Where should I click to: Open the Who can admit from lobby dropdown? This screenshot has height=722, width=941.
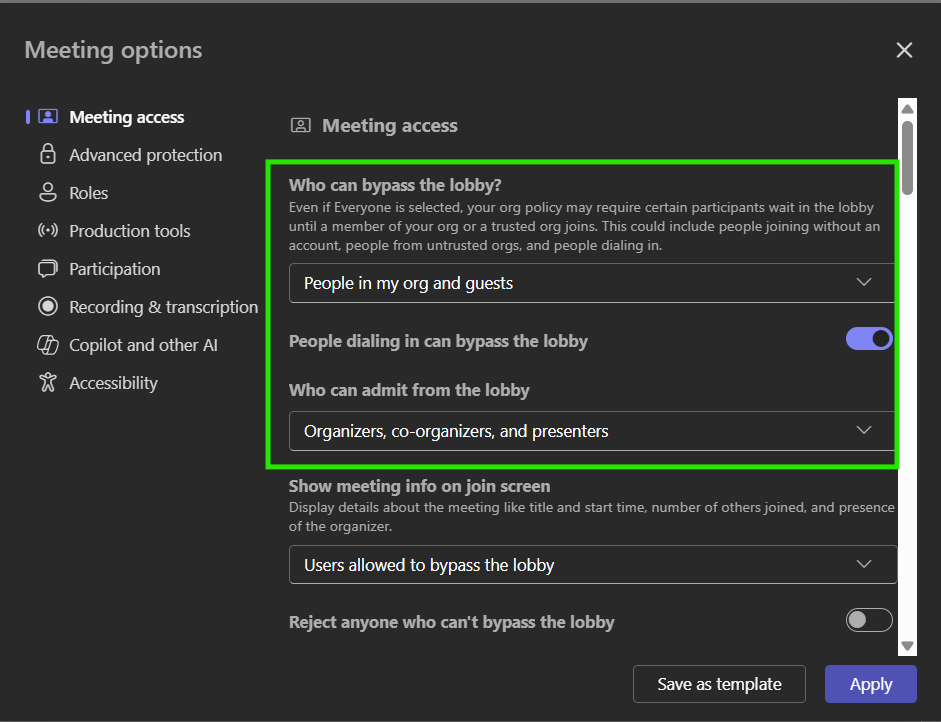pyautogui.click(x=592, y=431)
